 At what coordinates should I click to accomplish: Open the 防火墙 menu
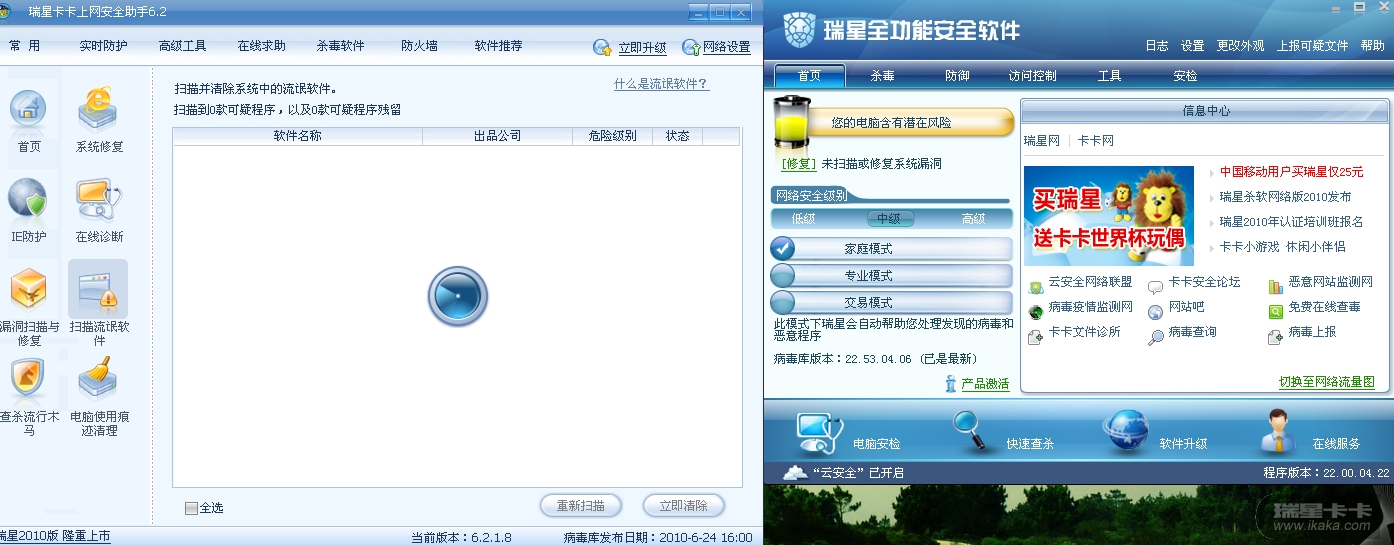click(x=420, y=46)
